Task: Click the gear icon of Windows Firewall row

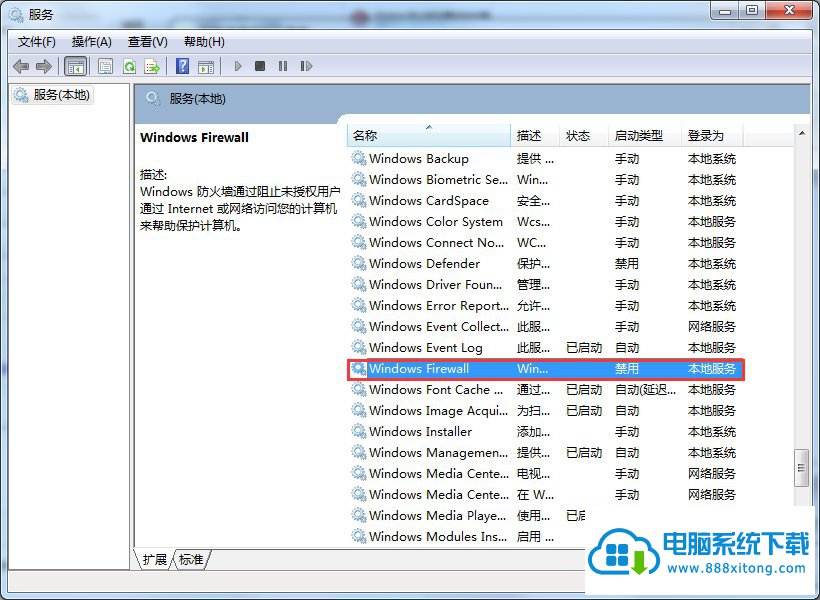Action: click(x=359, y=368)
